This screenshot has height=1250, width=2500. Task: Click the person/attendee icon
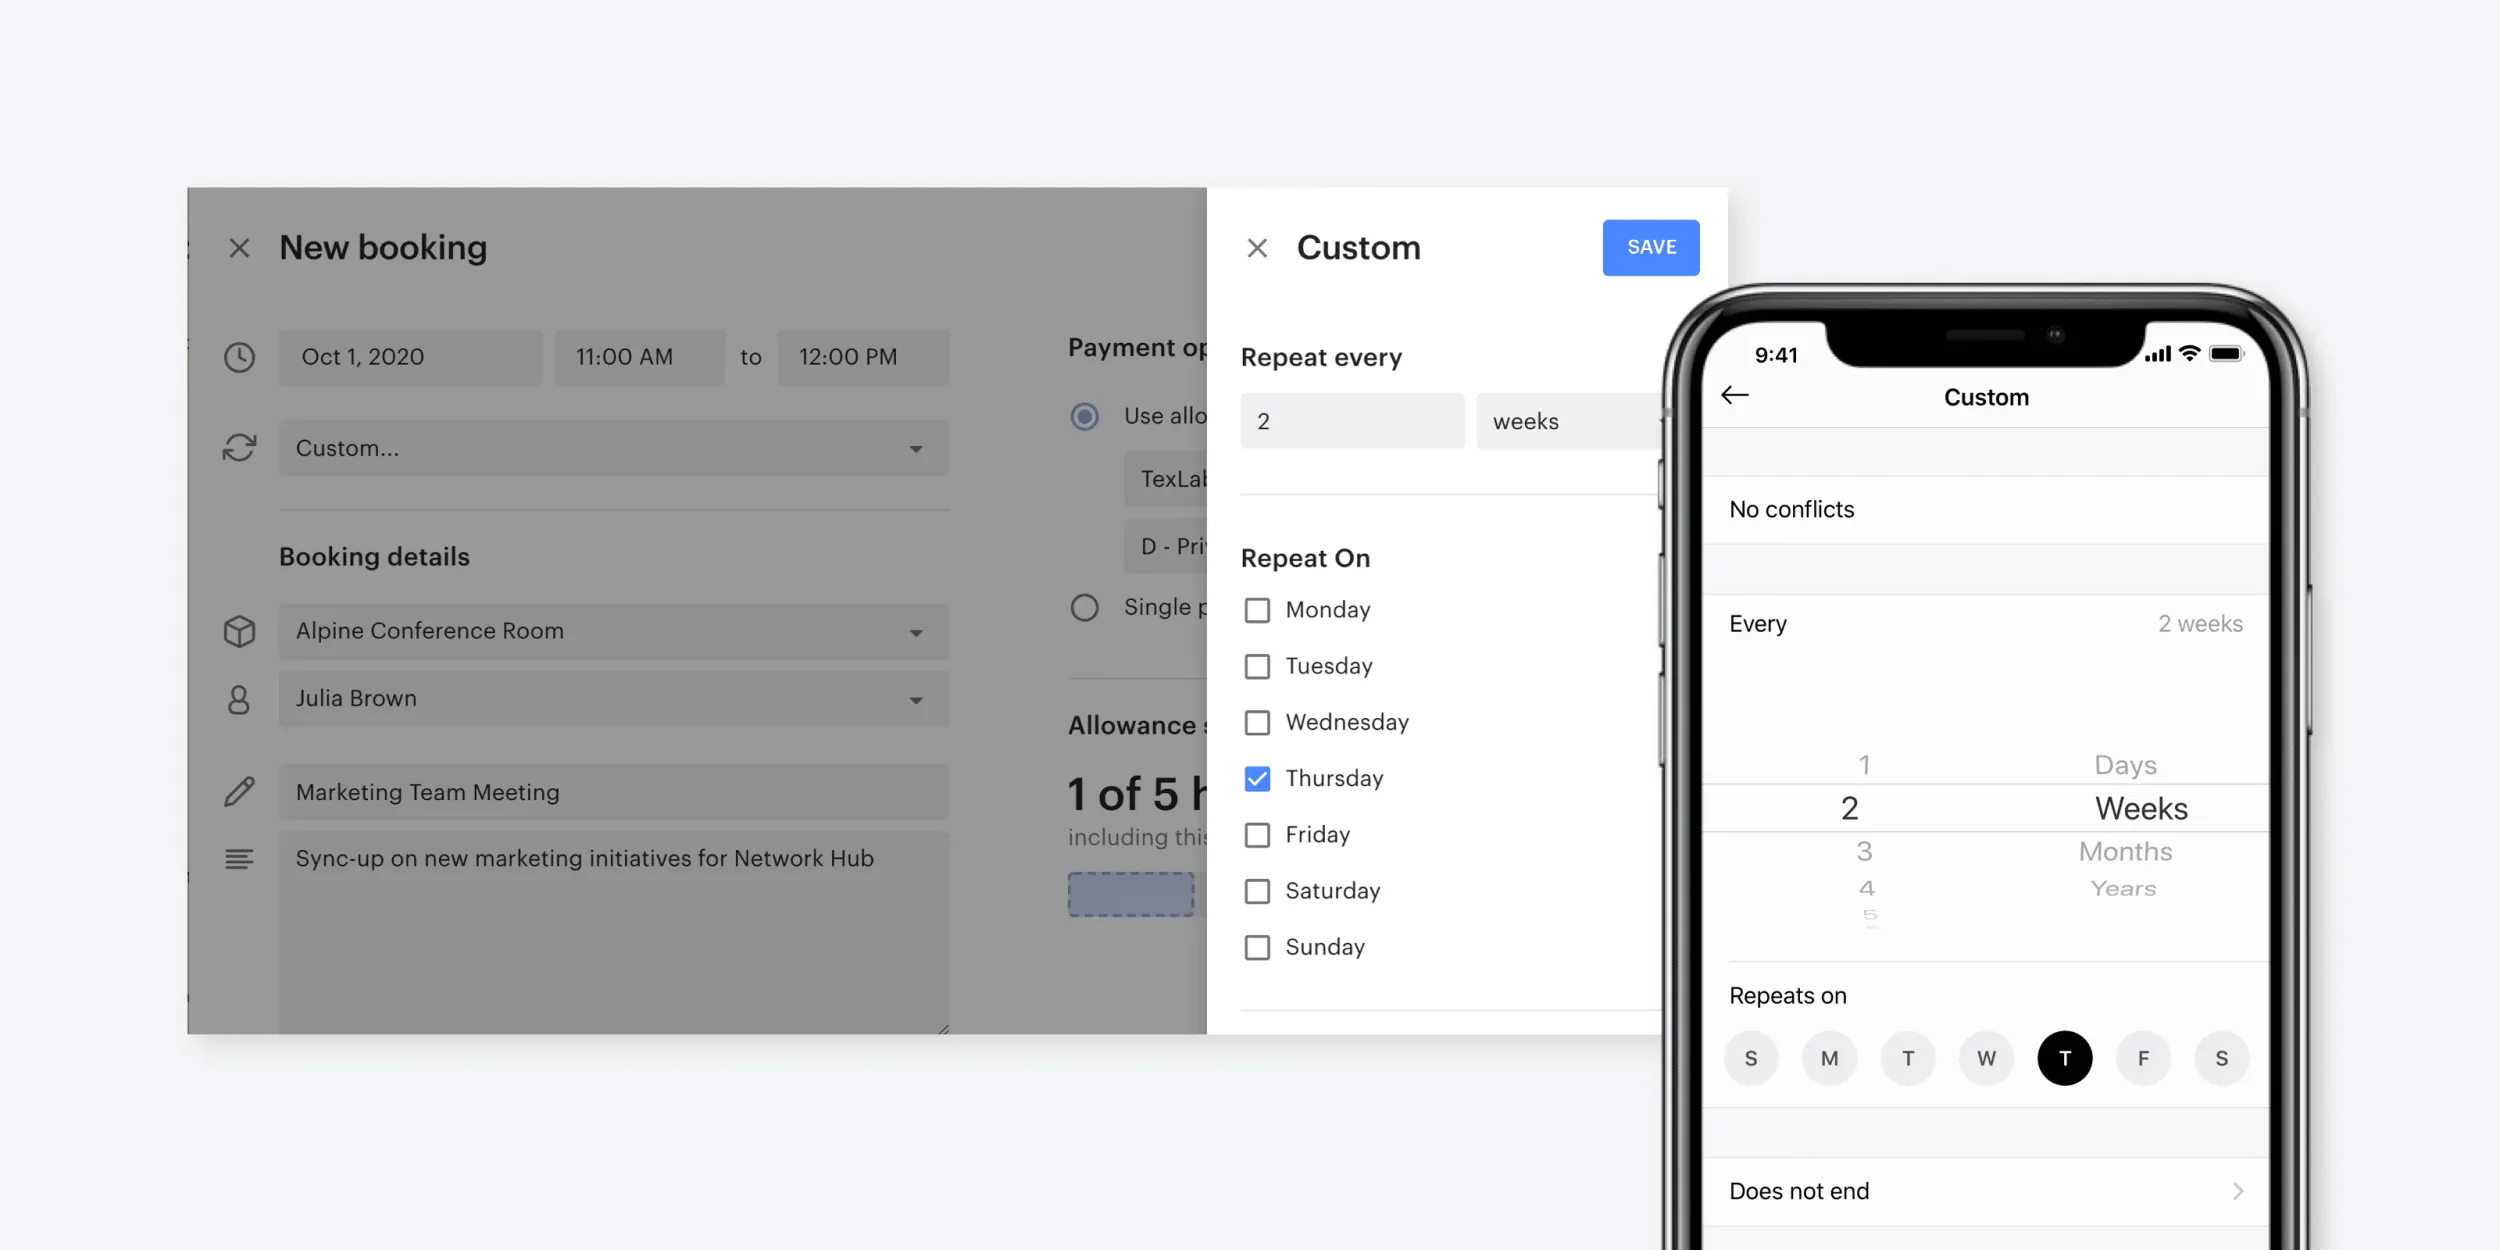point(238,698)
